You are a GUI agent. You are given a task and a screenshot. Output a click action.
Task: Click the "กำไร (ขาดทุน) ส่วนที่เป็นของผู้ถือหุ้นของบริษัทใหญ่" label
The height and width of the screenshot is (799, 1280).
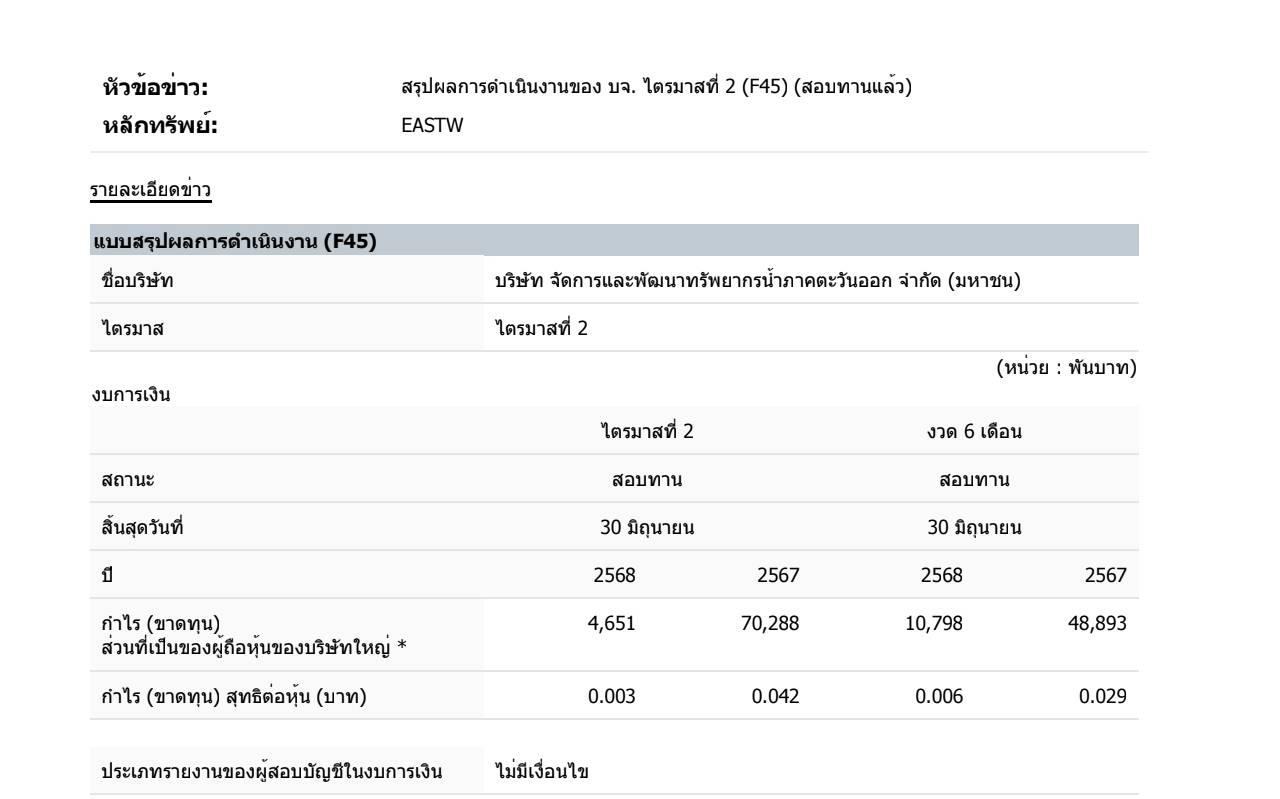point(248,634)
